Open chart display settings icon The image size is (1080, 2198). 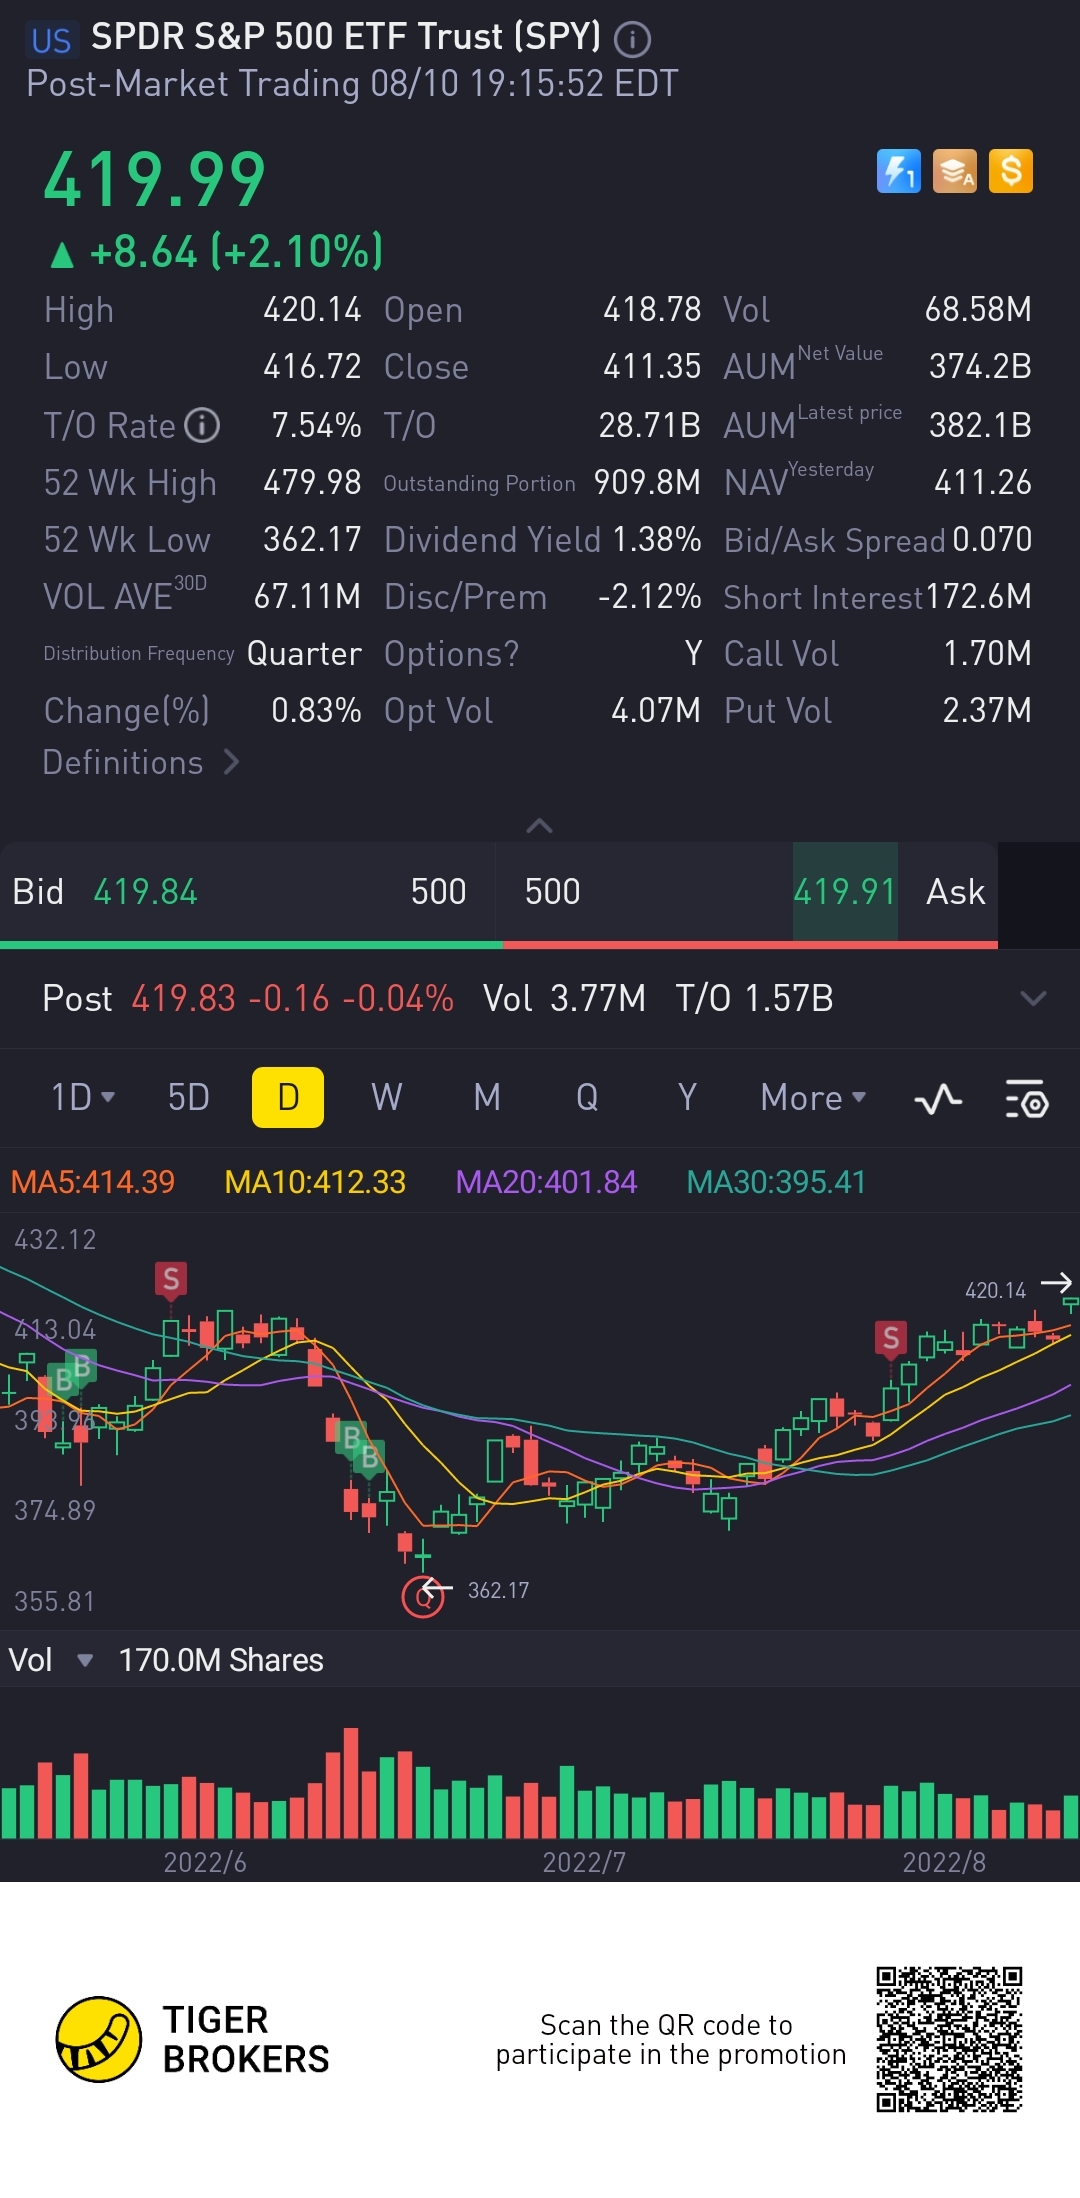tap(1026, 1098)
